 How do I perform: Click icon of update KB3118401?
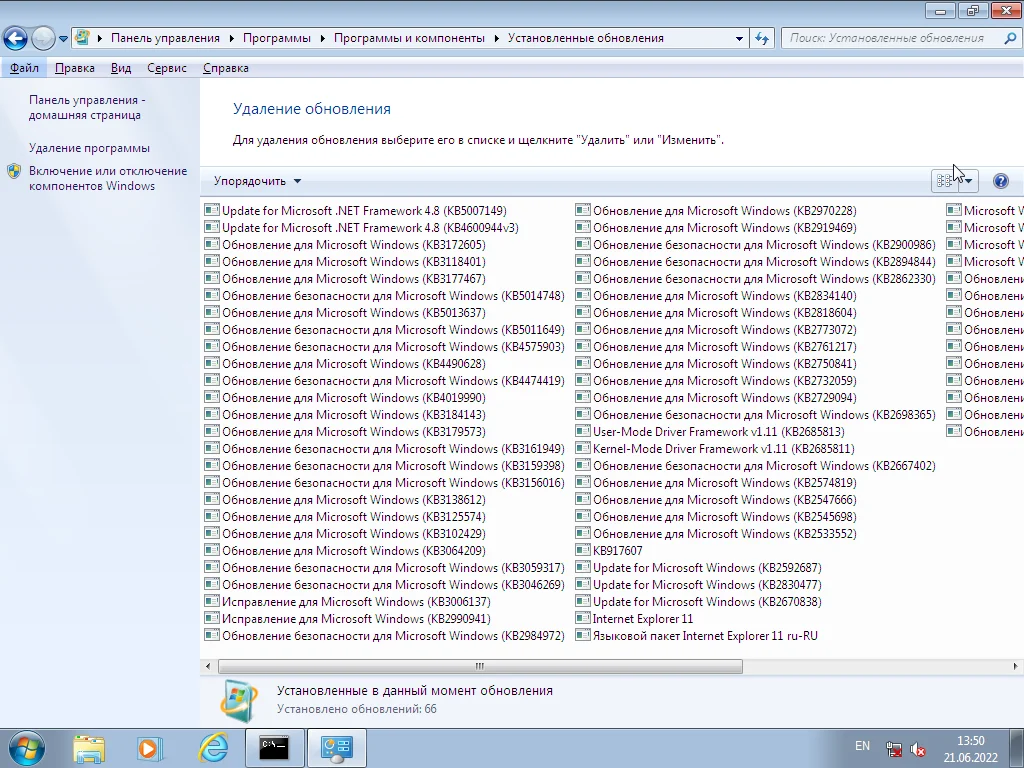[x=211, y=261]
